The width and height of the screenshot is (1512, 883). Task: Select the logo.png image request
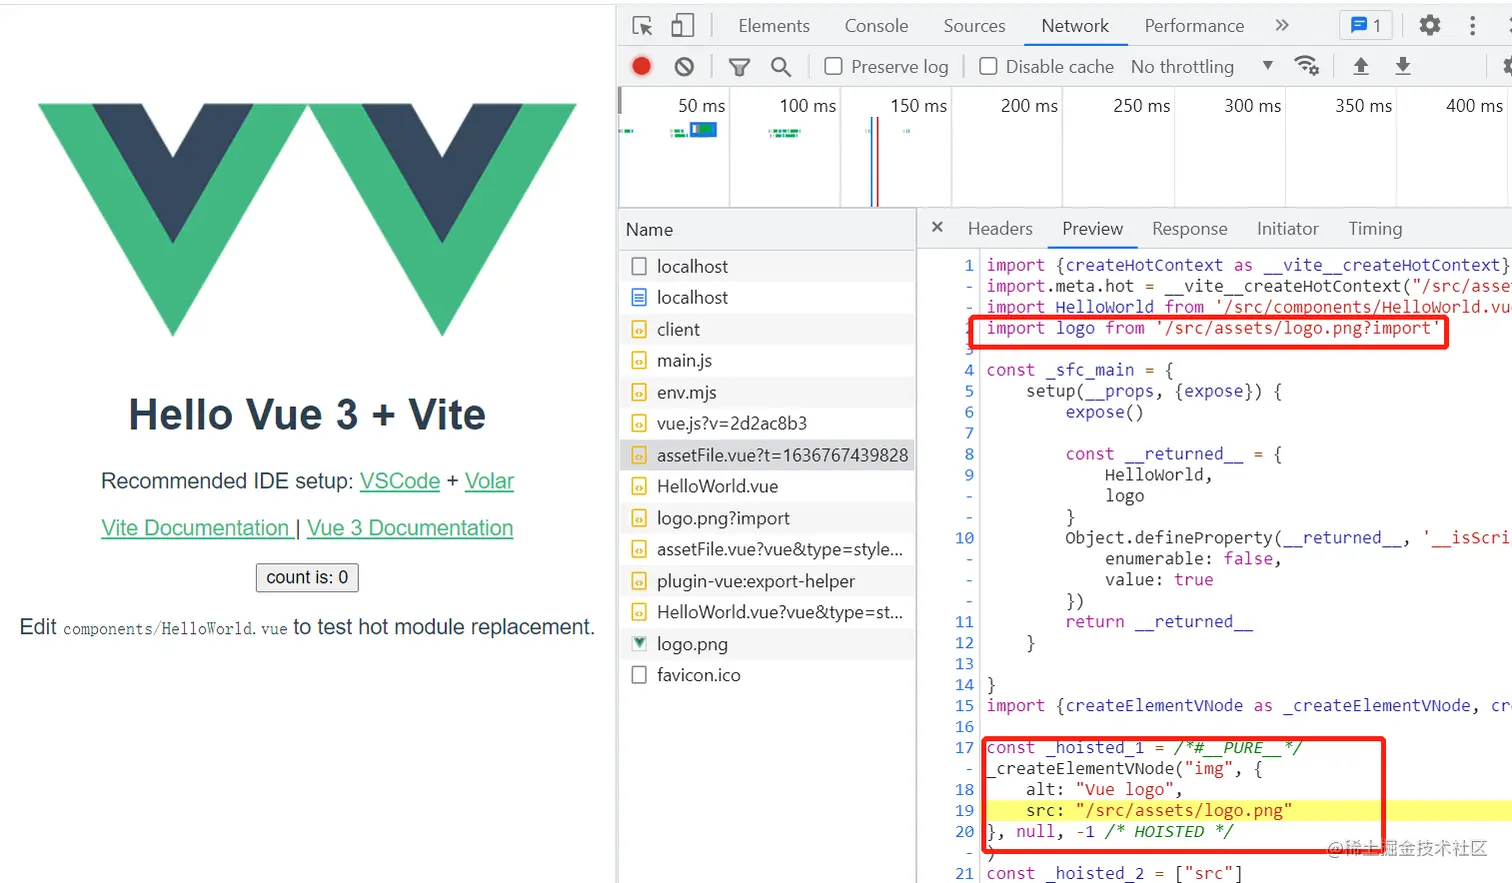[766, 645]
